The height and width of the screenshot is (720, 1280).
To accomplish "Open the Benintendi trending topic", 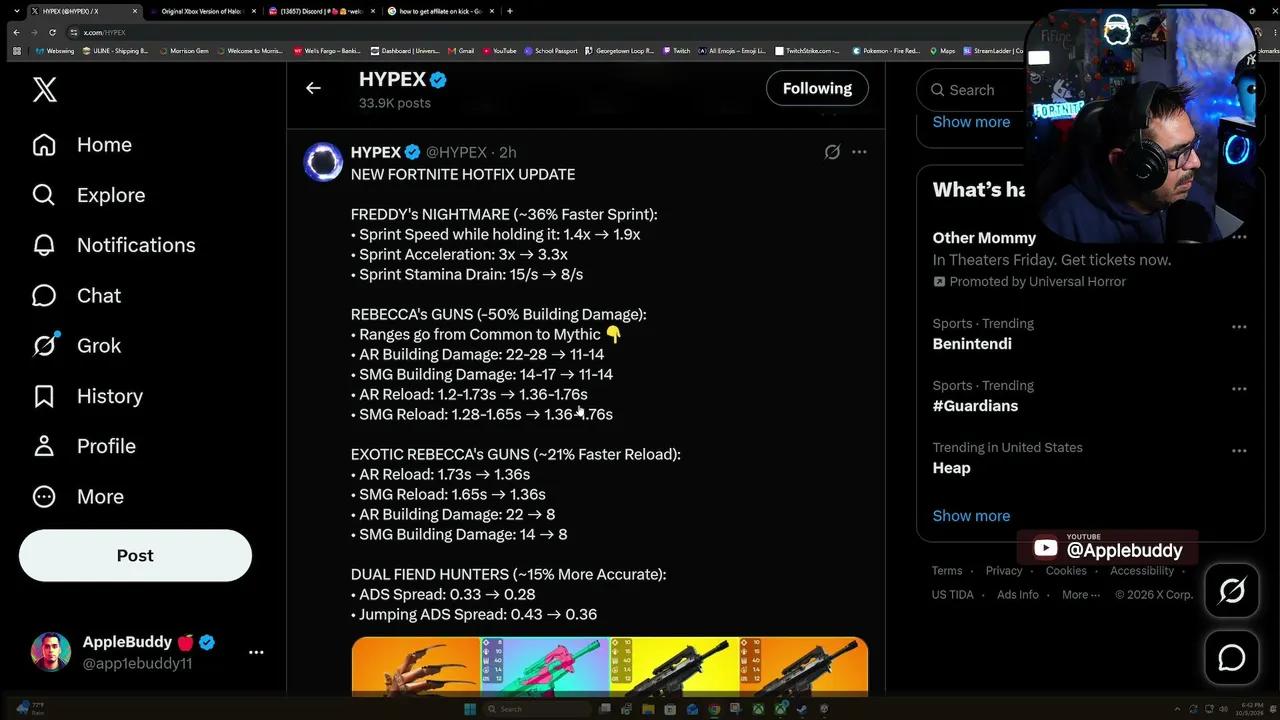I will pyautogui.click(x=972, y=344).
